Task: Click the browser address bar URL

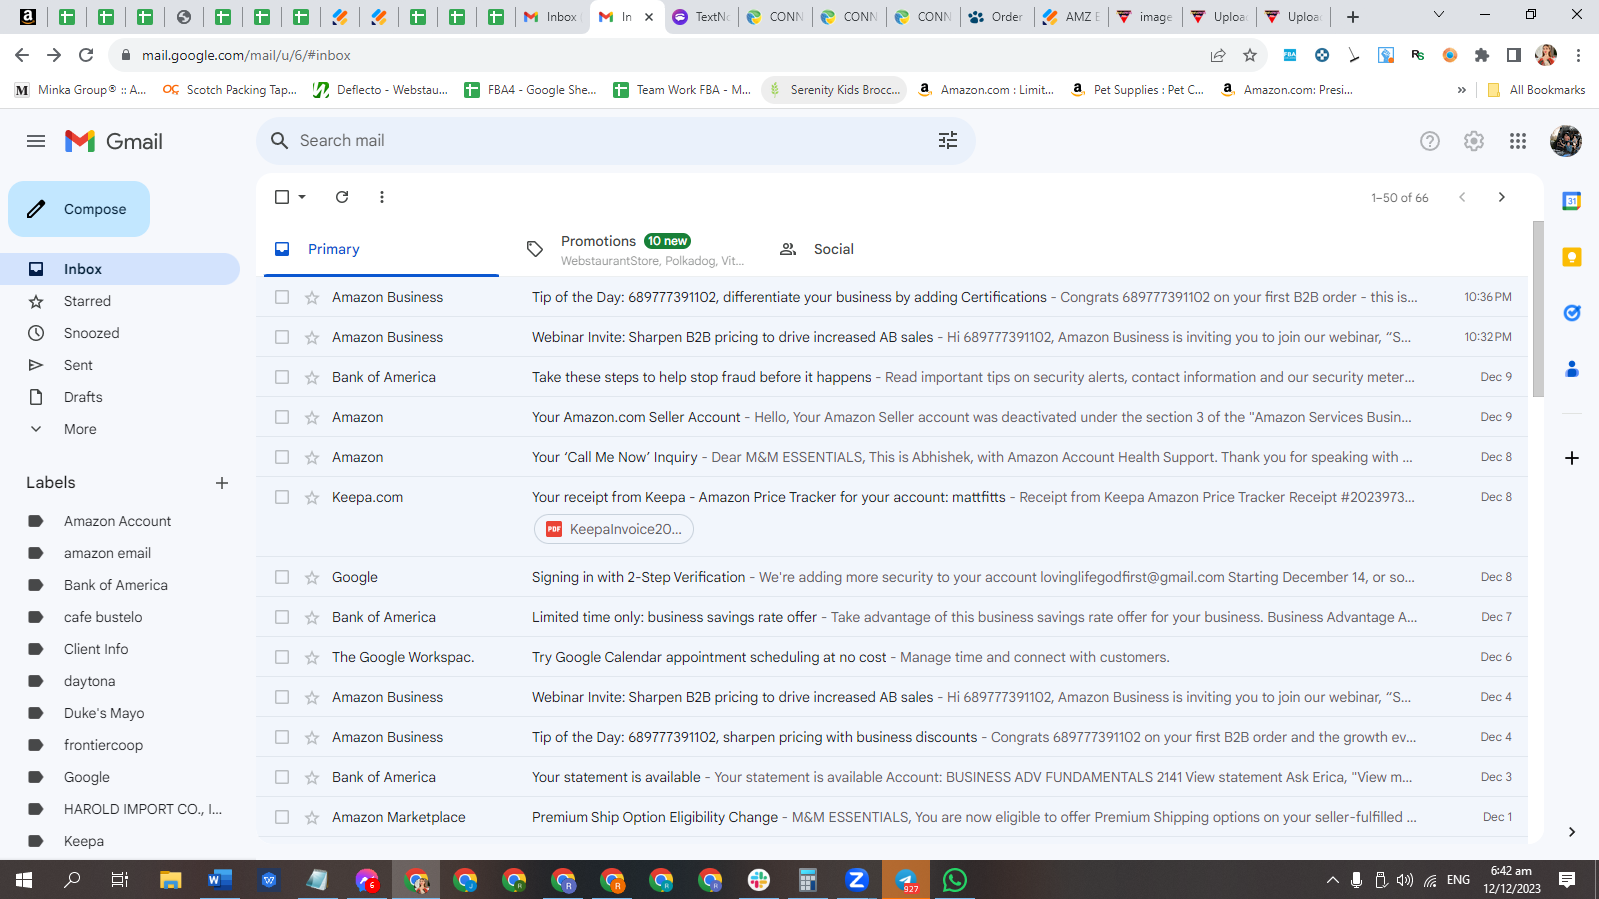Action: (x=246, y=55)
